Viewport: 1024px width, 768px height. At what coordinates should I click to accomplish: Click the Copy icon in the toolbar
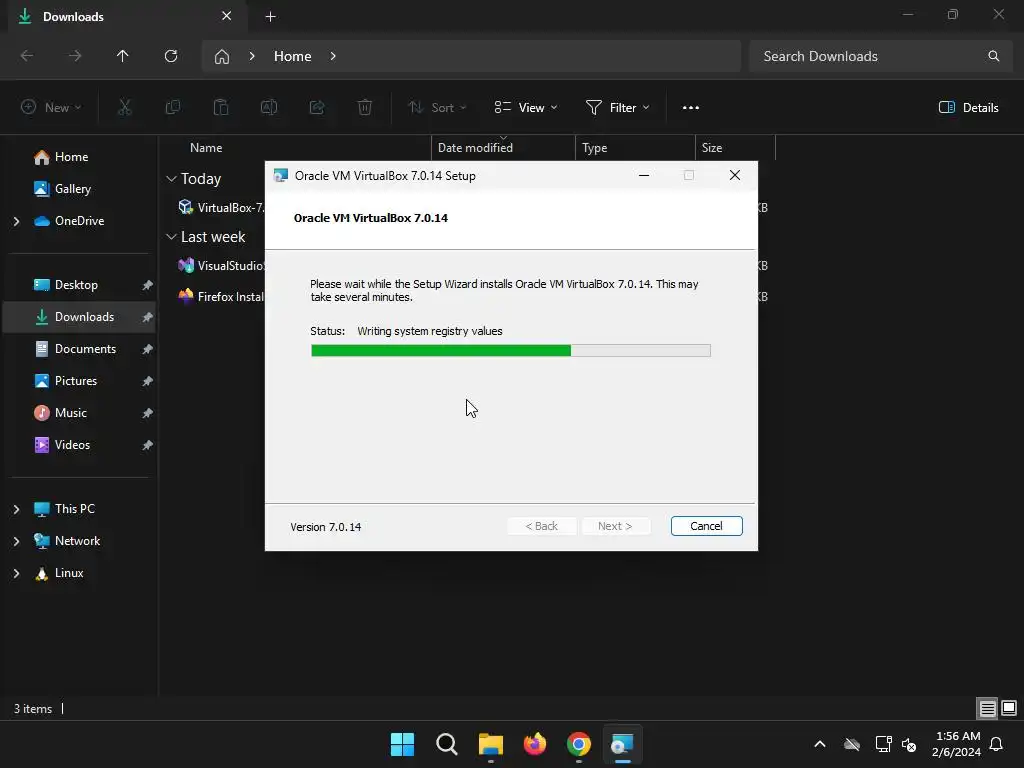coord(173,108)
